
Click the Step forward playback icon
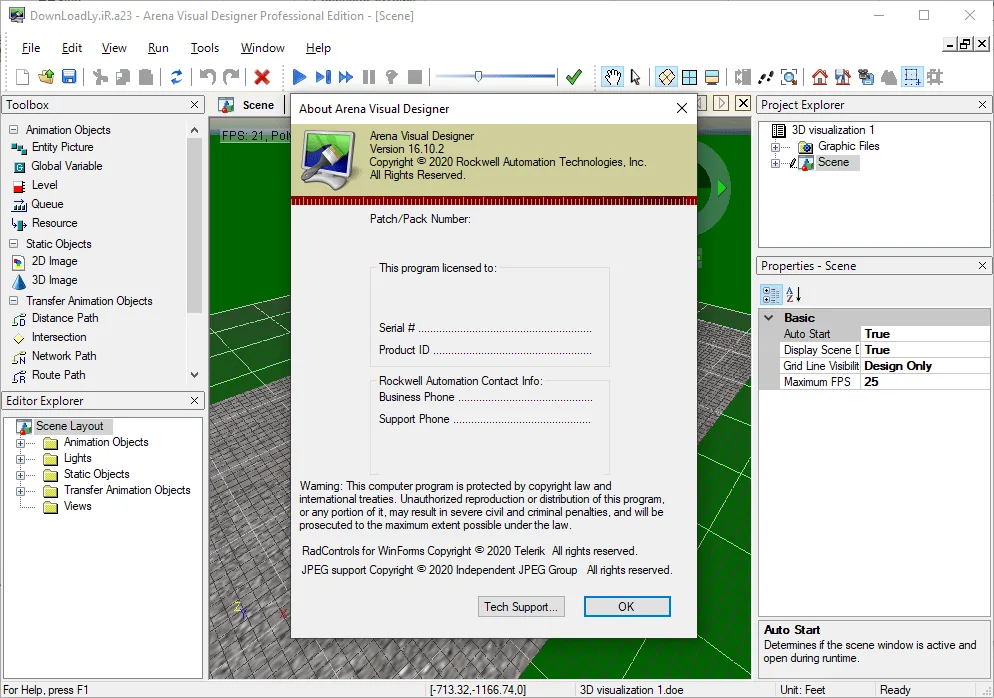[323, 77]
